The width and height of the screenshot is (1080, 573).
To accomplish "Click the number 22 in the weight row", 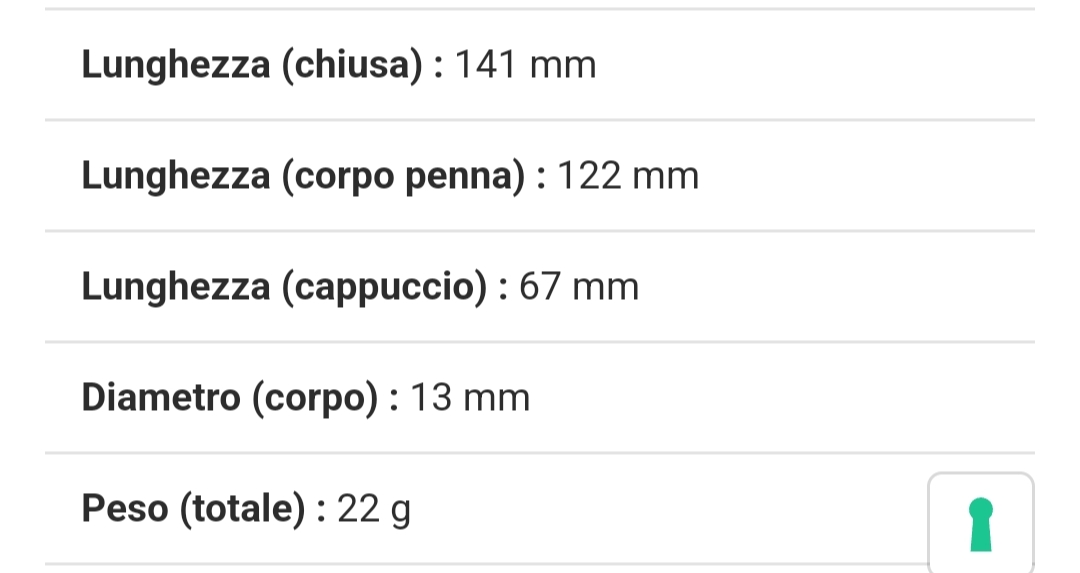I will tap(358, 510).
